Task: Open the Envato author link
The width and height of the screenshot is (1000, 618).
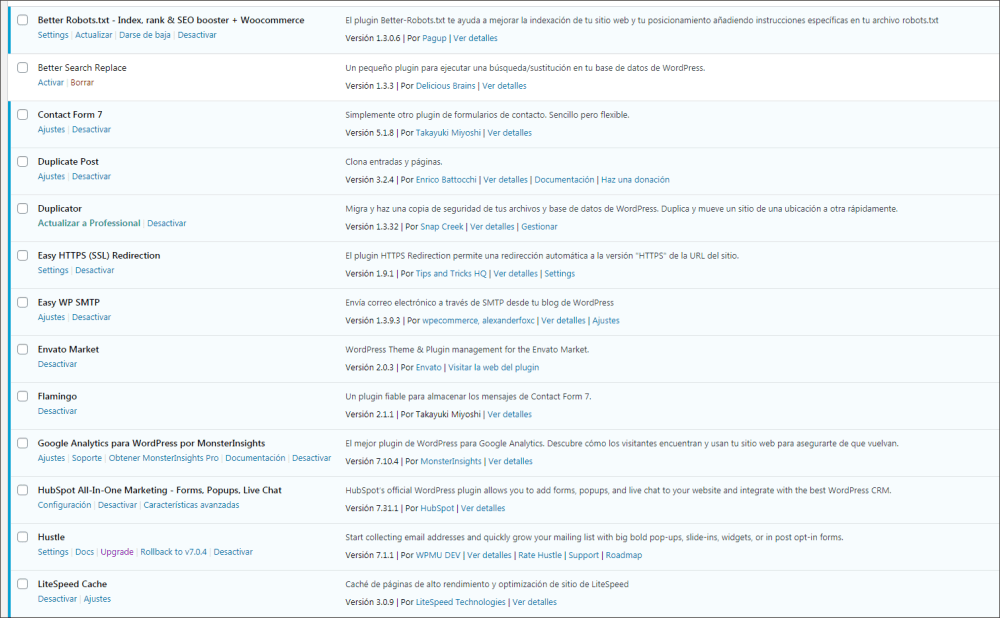Action: [429, 367]
